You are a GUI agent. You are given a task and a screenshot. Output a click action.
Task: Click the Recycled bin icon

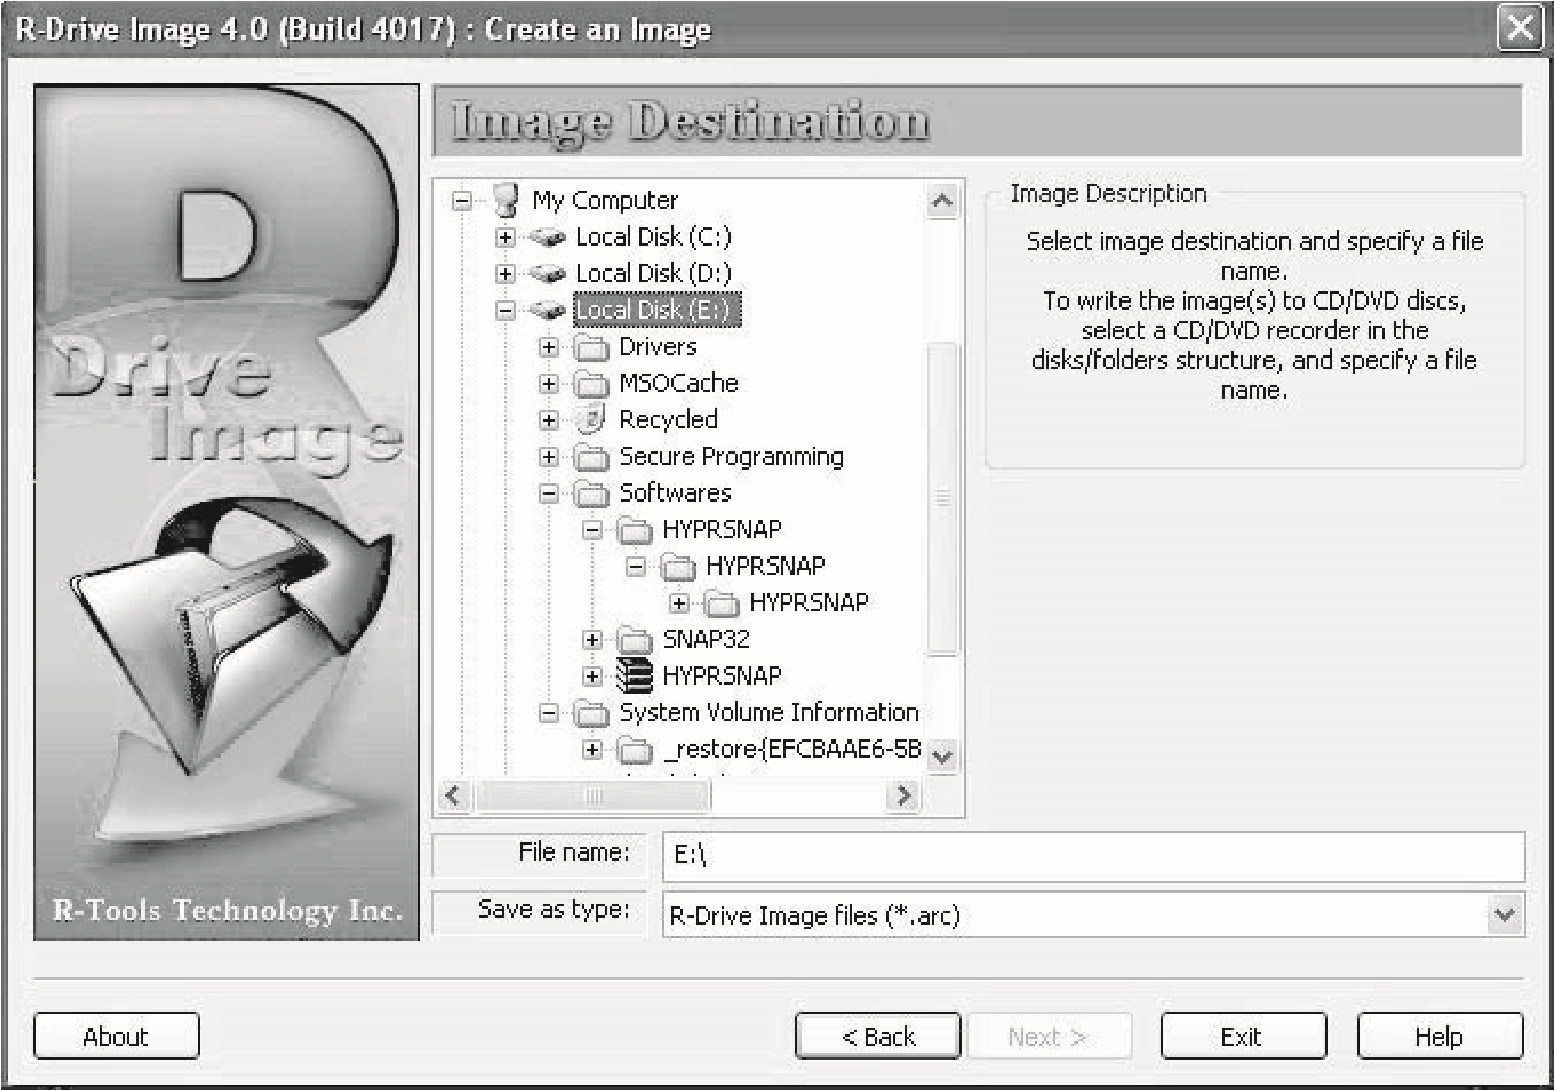click(x=591, y=420)
